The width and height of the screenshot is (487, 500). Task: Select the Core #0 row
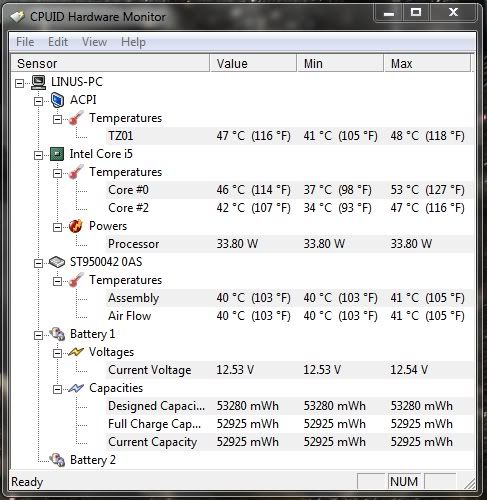pyautogui.click(x=289, y=190)
